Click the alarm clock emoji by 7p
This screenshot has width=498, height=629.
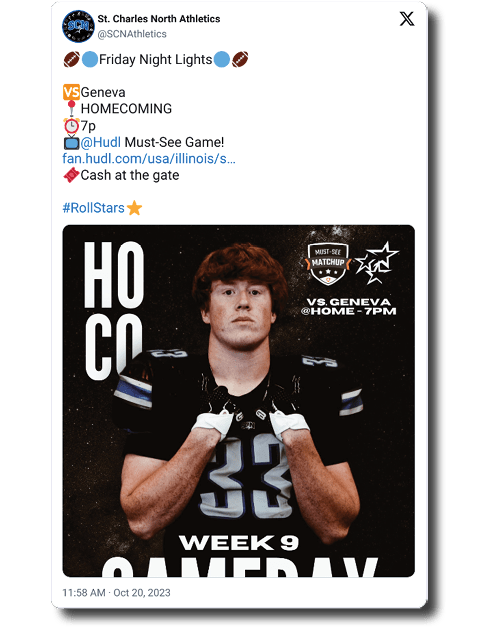[71, 126]
